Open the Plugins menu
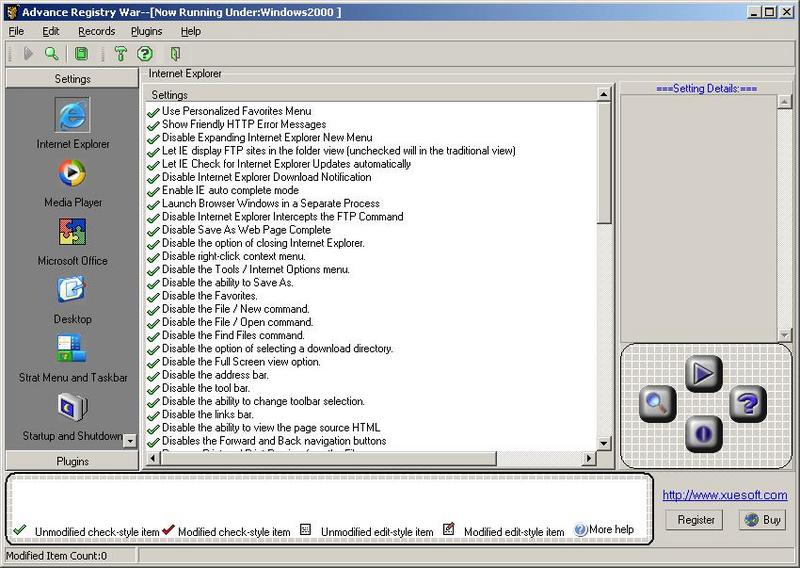Viewport: 800px width, 568px height. pyautogui.click(x=146, y=31)
